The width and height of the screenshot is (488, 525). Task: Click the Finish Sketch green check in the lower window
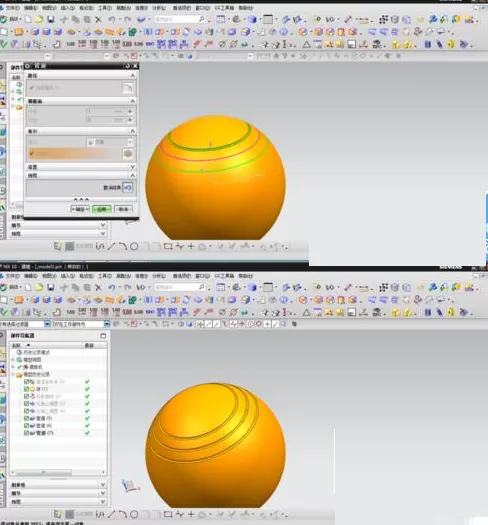pyautogui.click(x=4, y=312)
